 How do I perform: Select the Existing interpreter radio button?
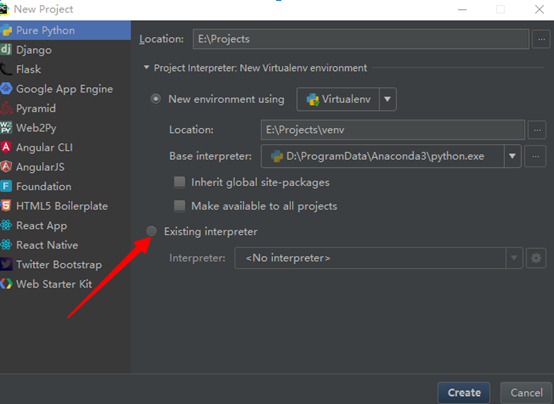click(x=152, y=231)
